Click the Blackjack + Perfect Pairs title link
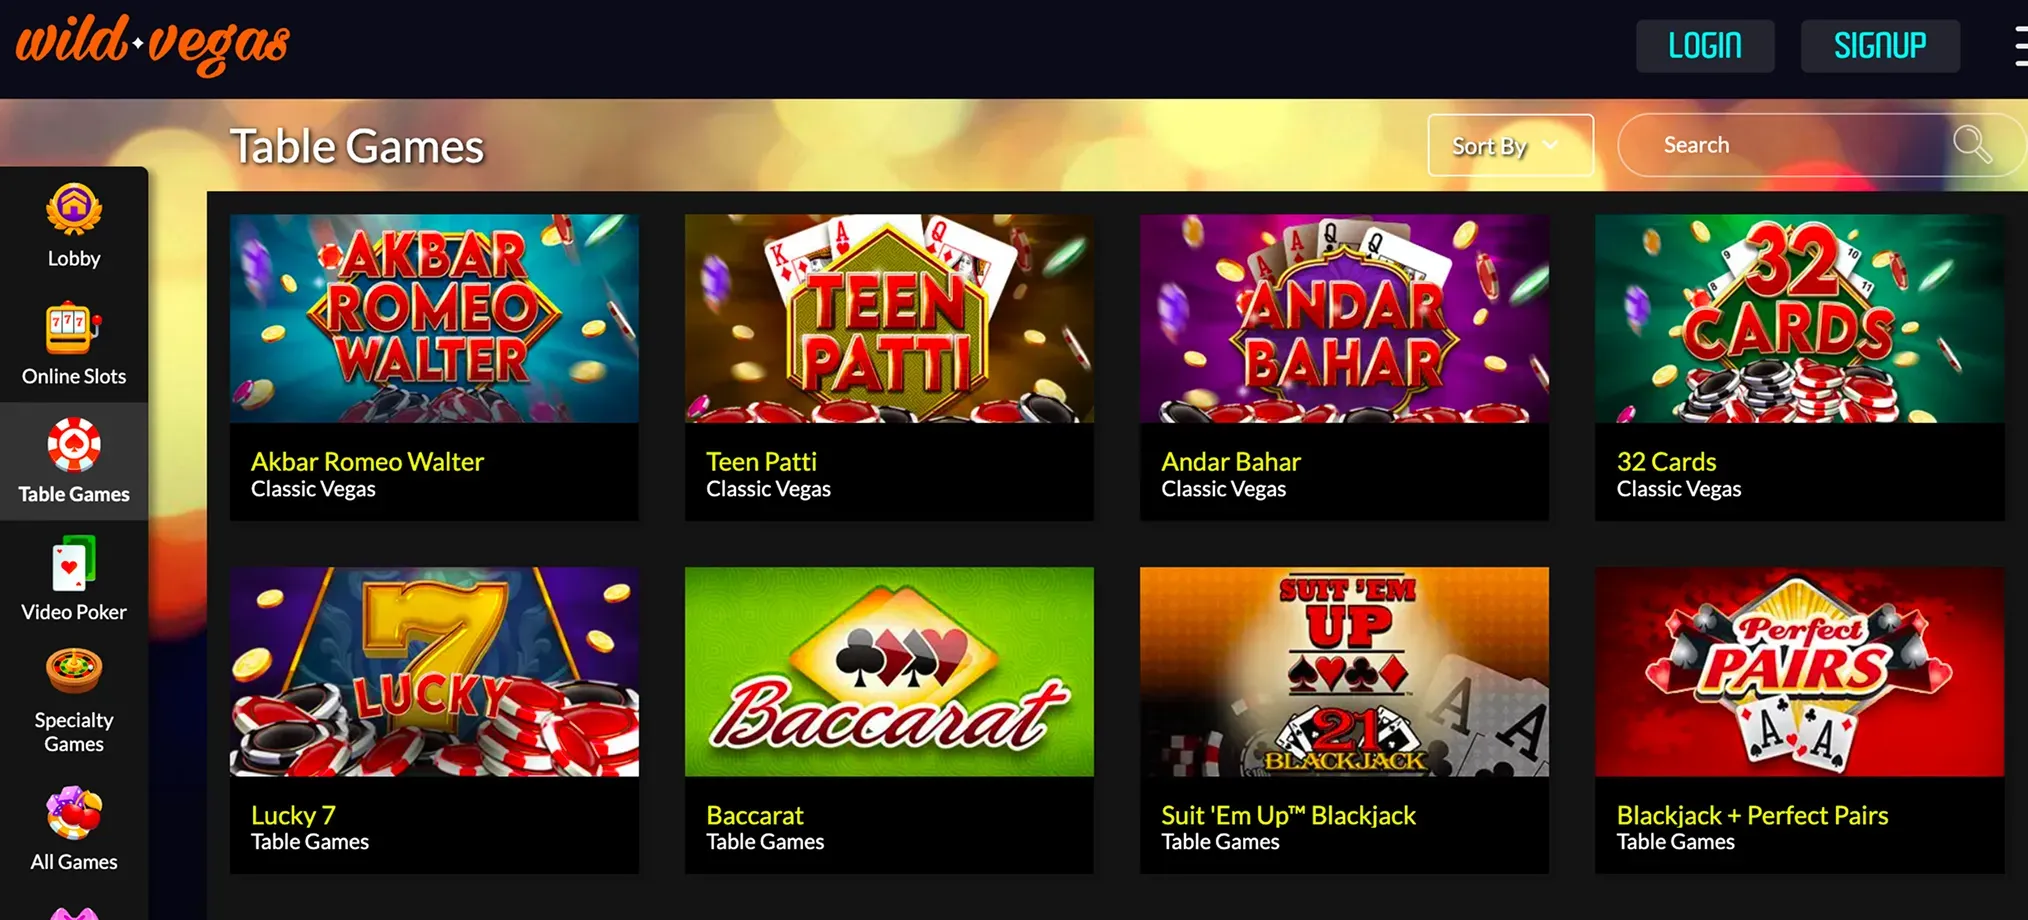The width and height of the screenshot is (2028, 920). [x=1752, y=815]
